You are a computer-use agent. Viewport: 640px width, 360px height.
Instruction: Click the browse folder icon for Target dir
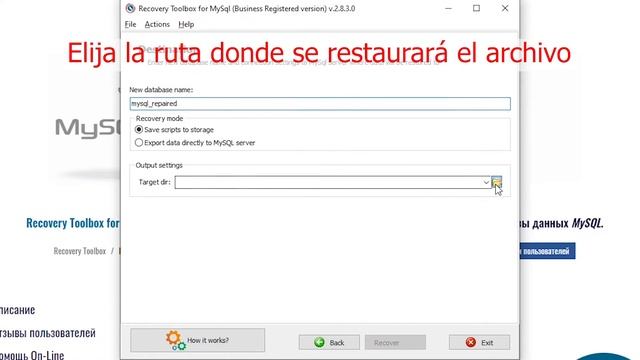pos(496,182)
